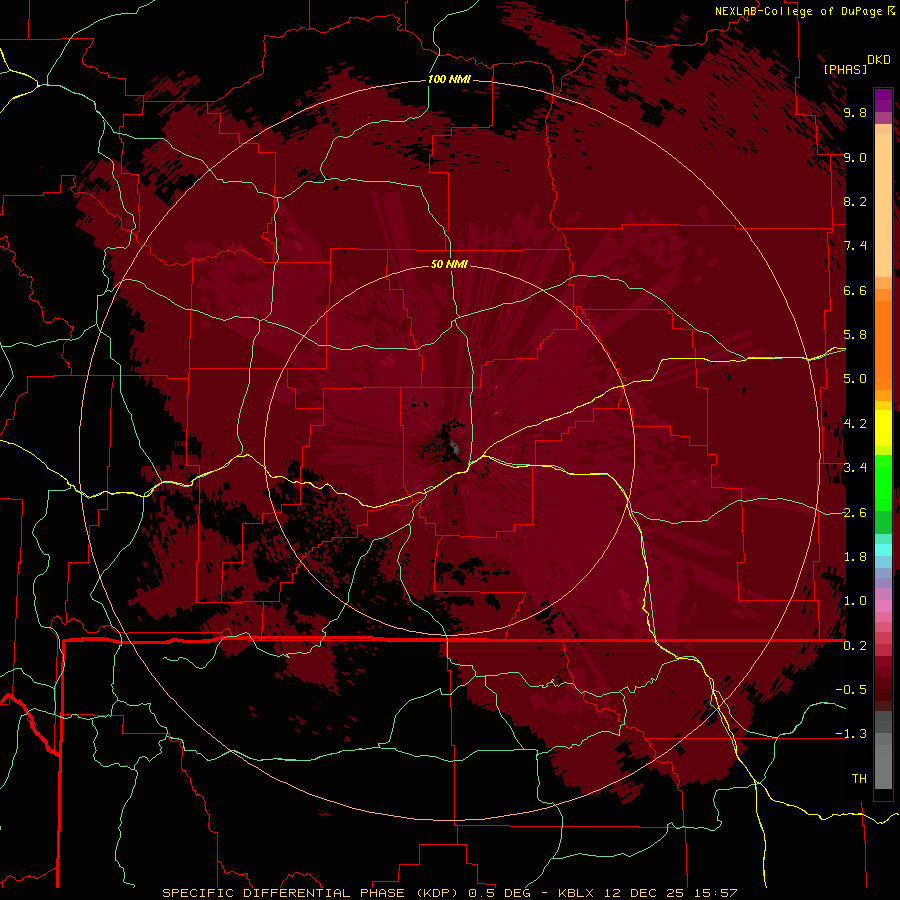Click the -1.3 legend value
900x900 pixels.
(851, 734)
